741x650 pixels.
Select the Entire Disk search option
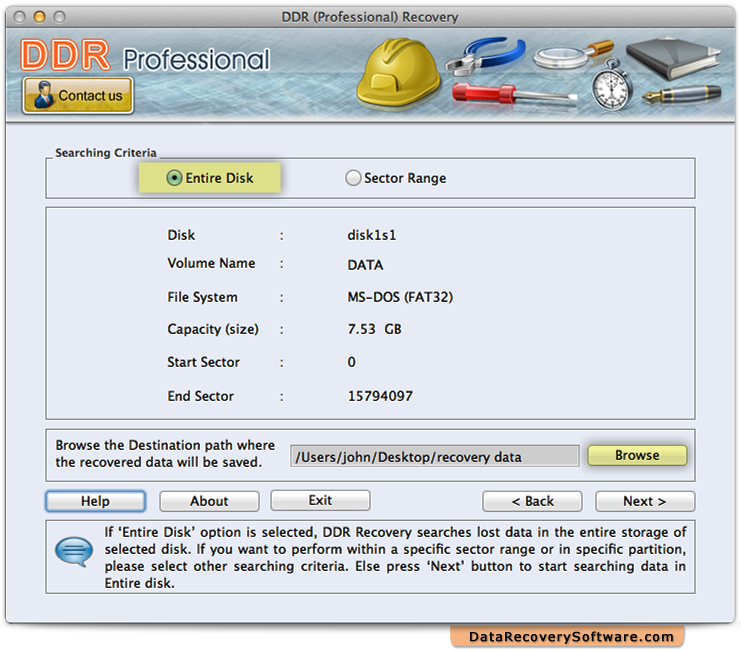pos(175,178)
